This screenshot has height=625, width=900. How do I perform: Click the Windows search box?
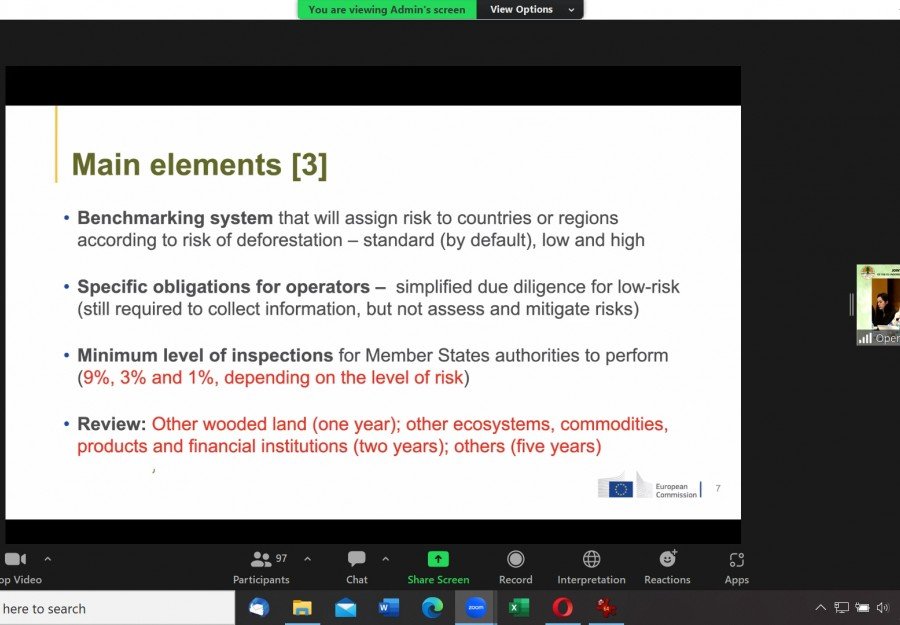117,608
